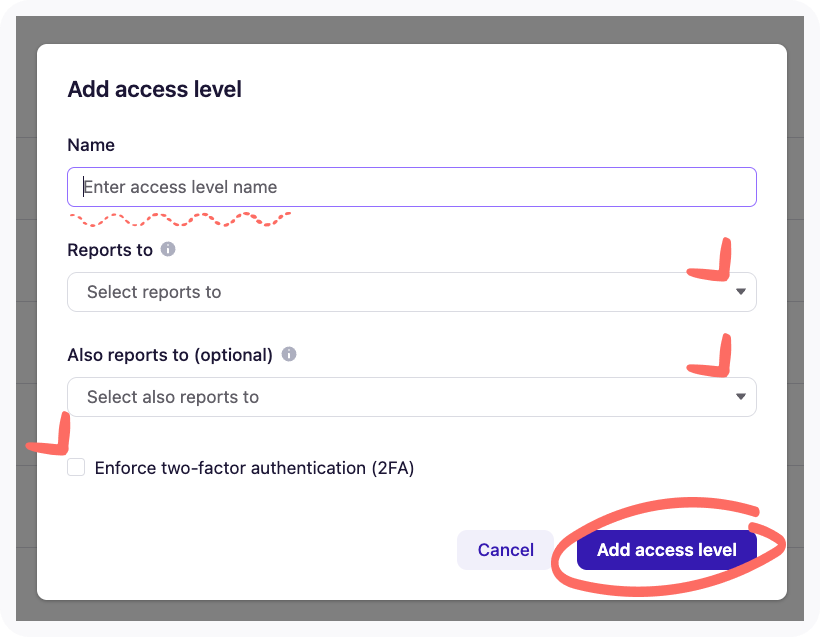
Task: Click inside the Enter access level name field
Action: pyautogui.click(x=411, y=186)
